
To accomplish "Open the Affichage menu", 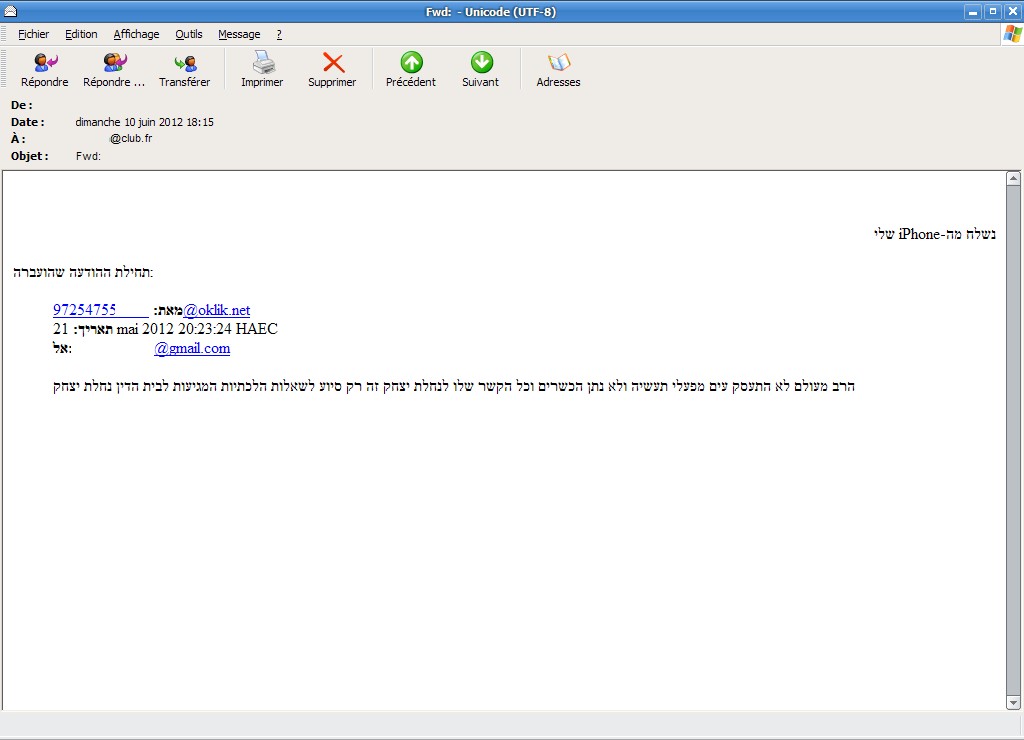I will (x=136, y=34).
